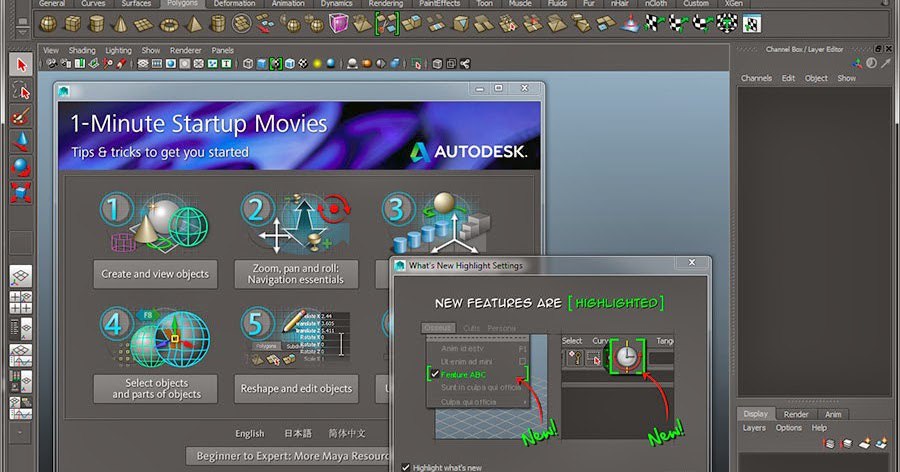Create a polygon pyramid from the shelf
This screenshot has height=472, width=900.
coord(194,24)
